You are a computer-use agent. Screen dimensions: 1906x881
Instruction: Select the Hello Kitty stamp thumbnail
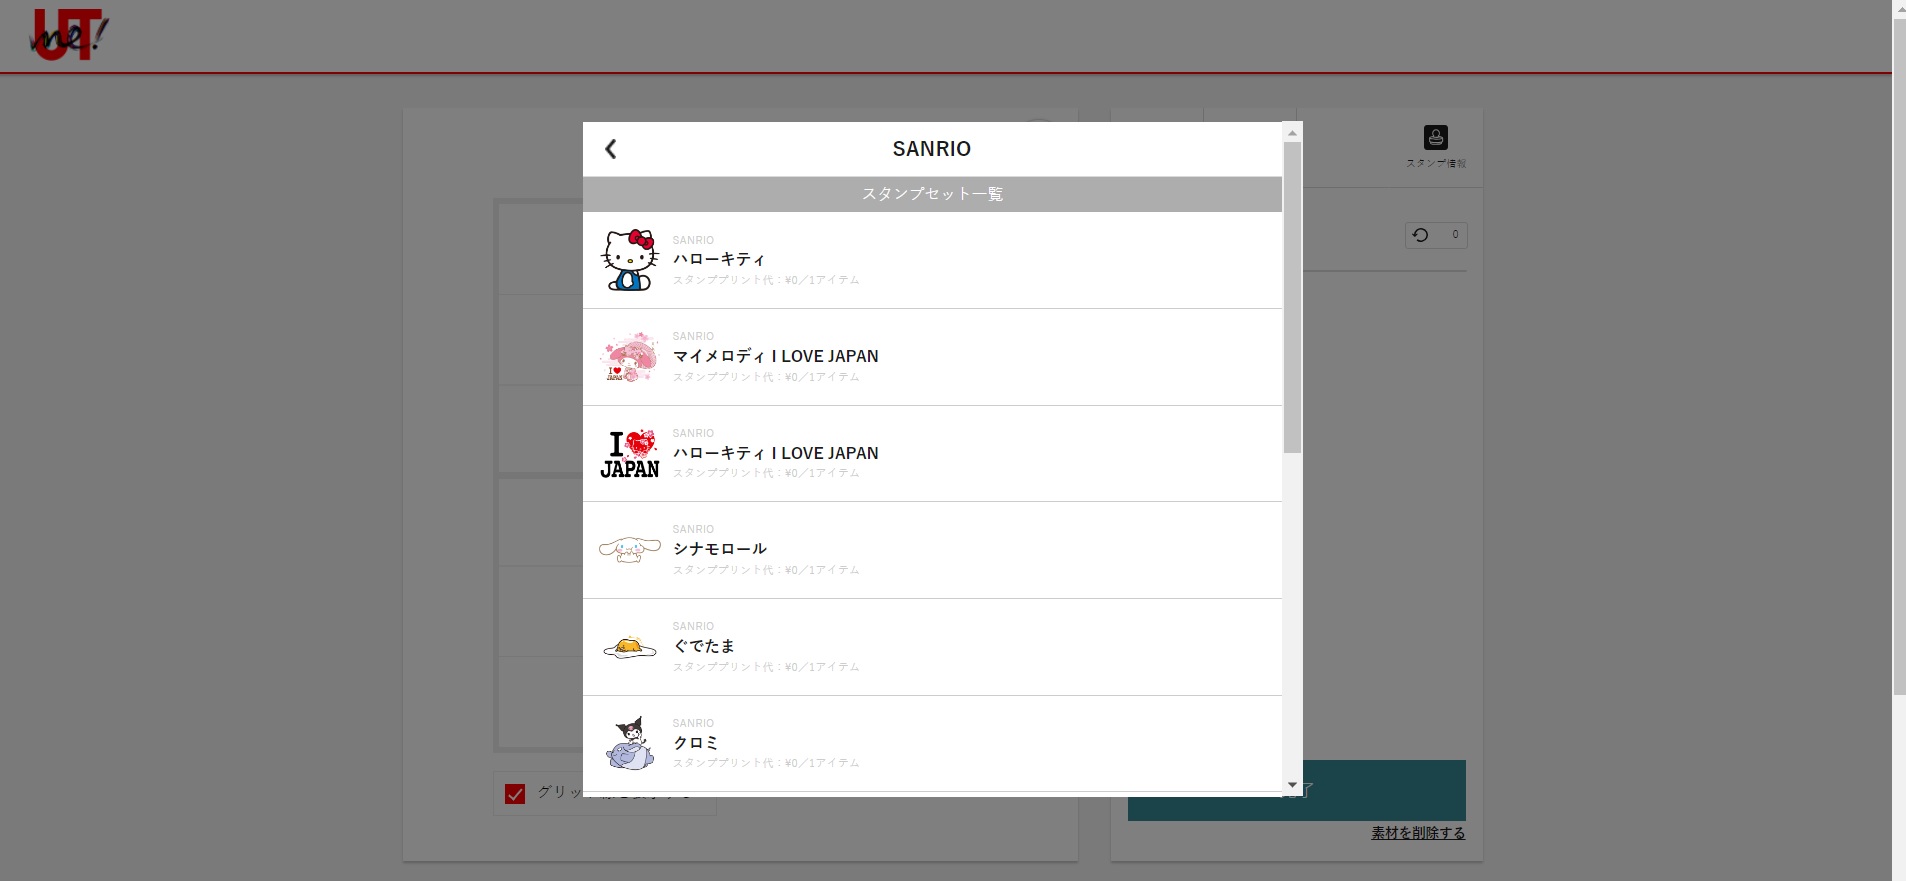tap(630, 260)
